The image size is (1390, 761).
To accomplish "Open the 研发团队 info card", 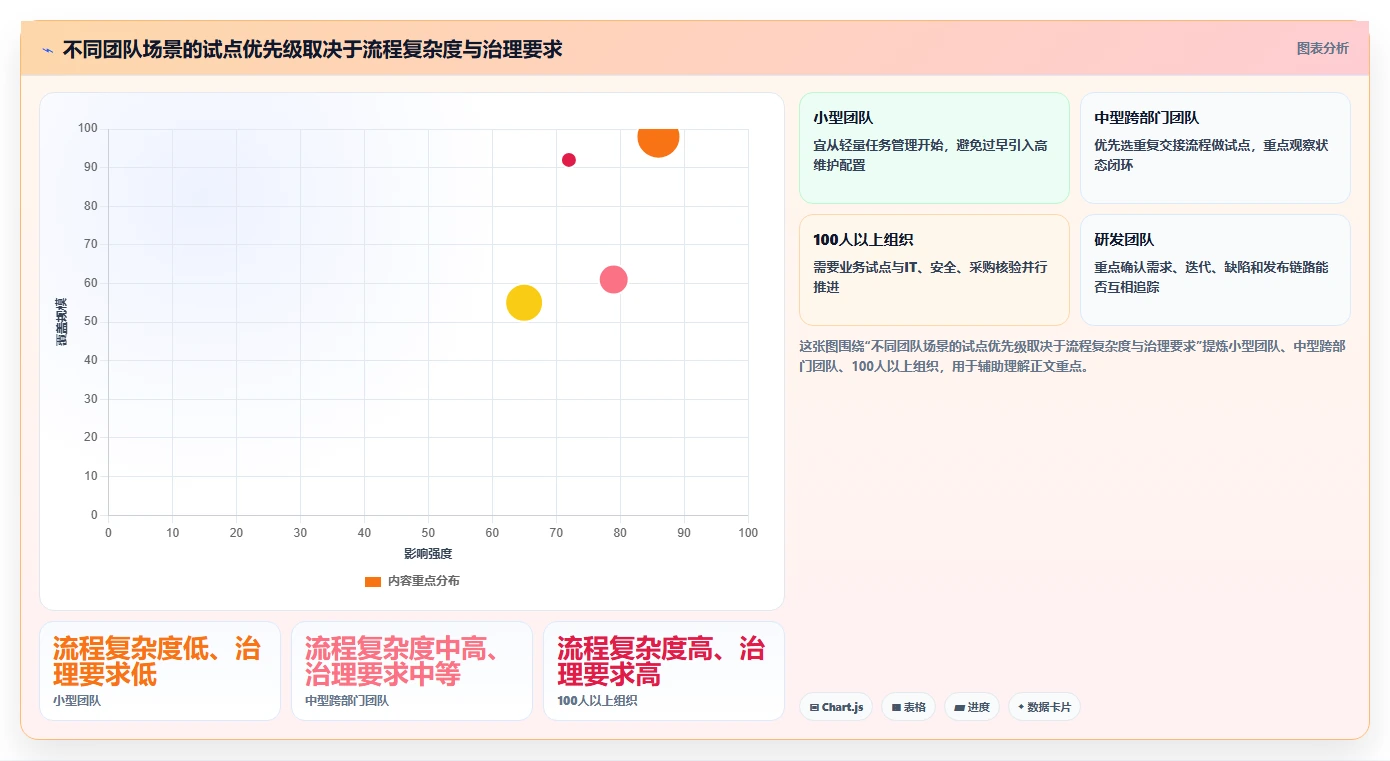I will (1215, 270).
